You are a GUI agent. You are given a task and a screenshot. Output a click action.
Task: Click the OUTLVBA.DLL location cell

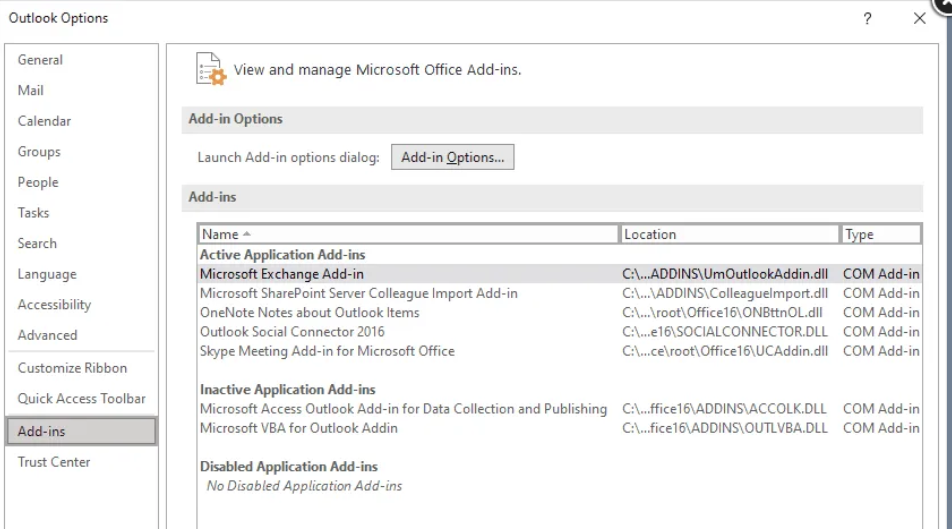725,428
